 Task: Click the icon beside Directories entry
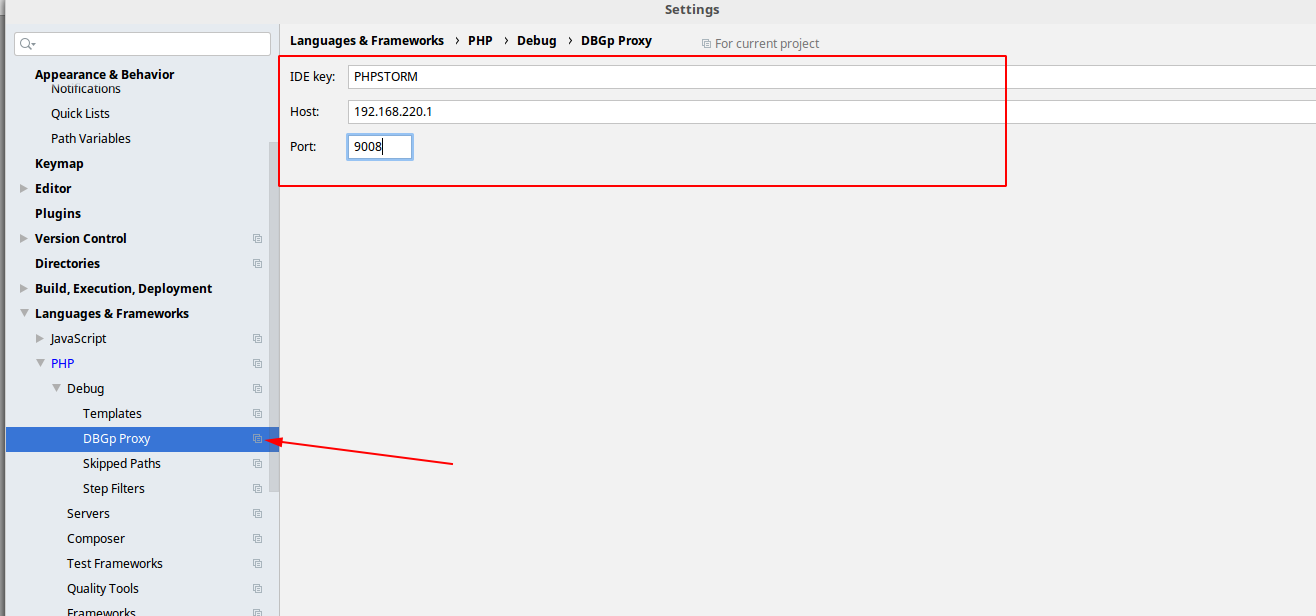point(257,263)
